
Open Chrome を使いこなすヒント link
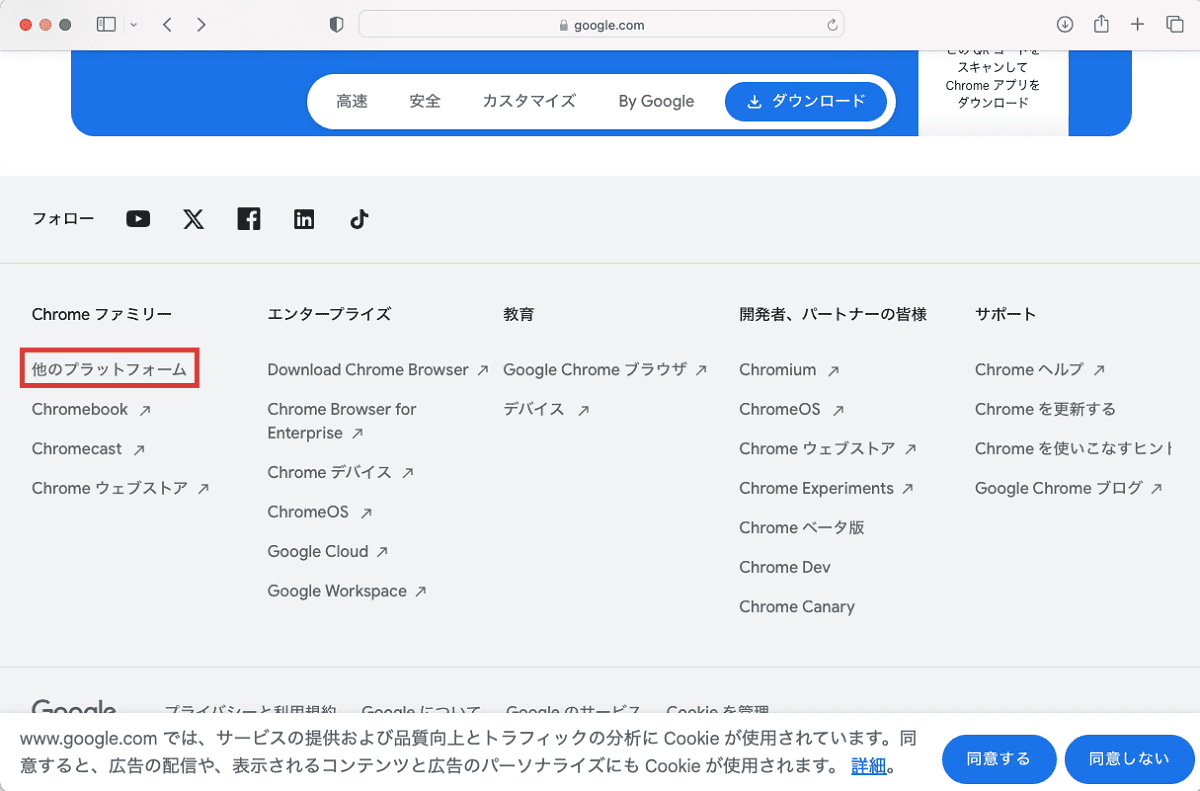coord(1073,449)
